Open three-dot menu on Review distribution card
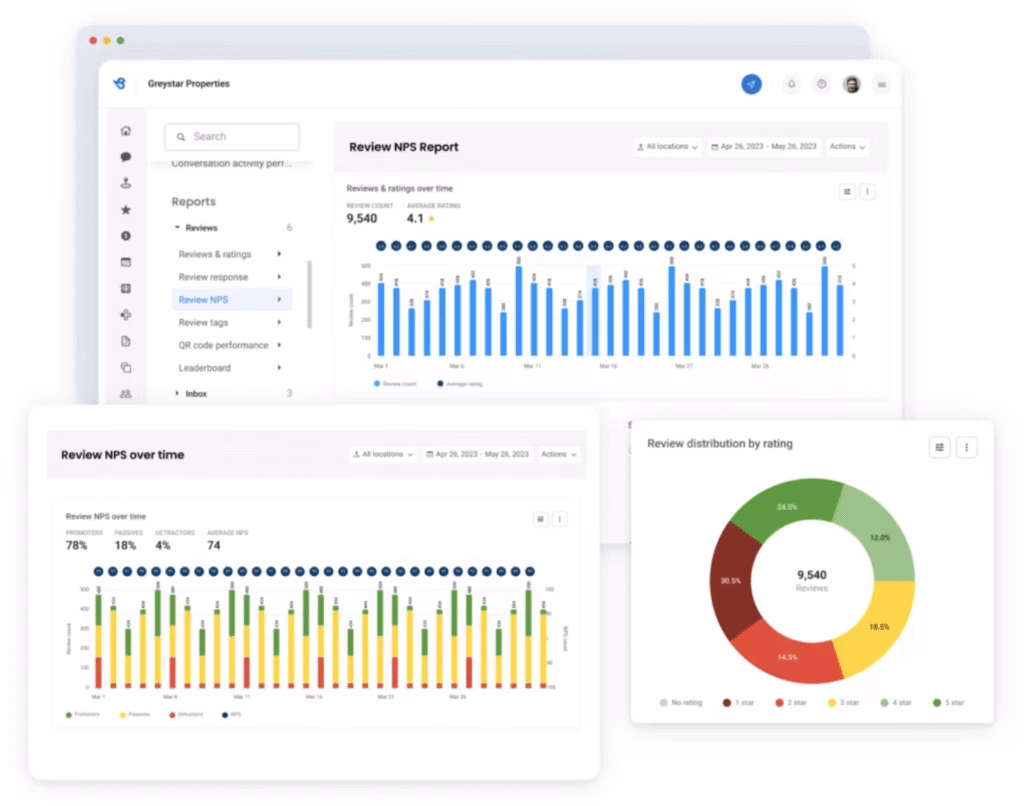This screenshot has height=806, width=1024. (966, 447)
